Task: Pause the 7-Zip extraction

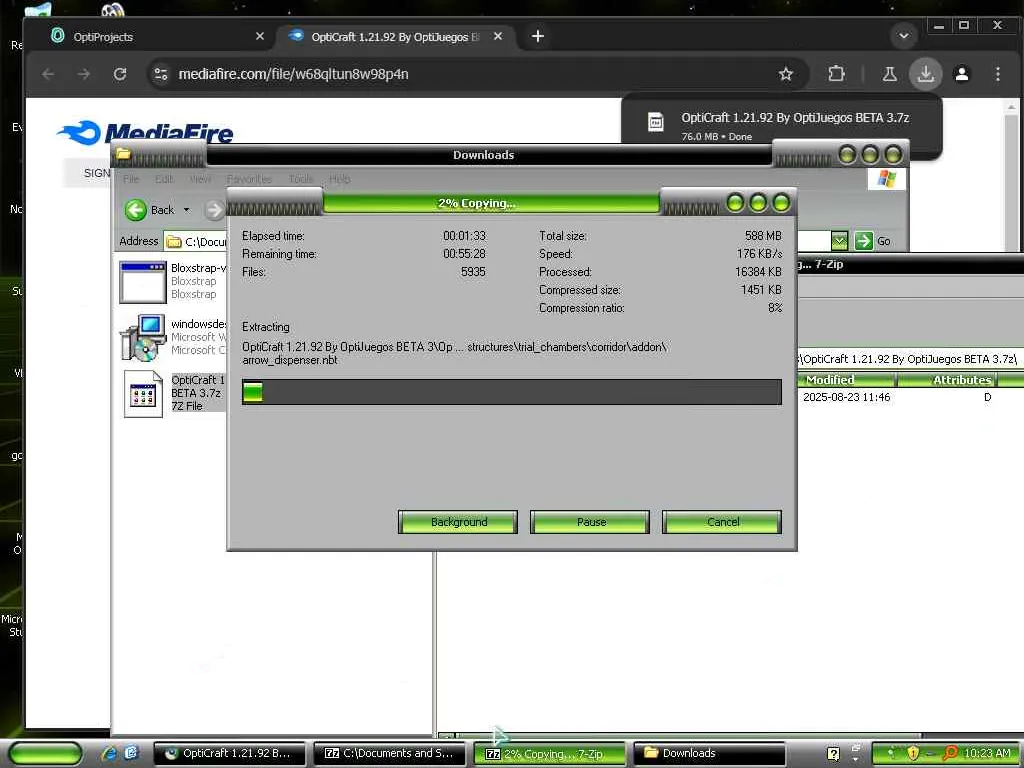Action: click(590, 522)
